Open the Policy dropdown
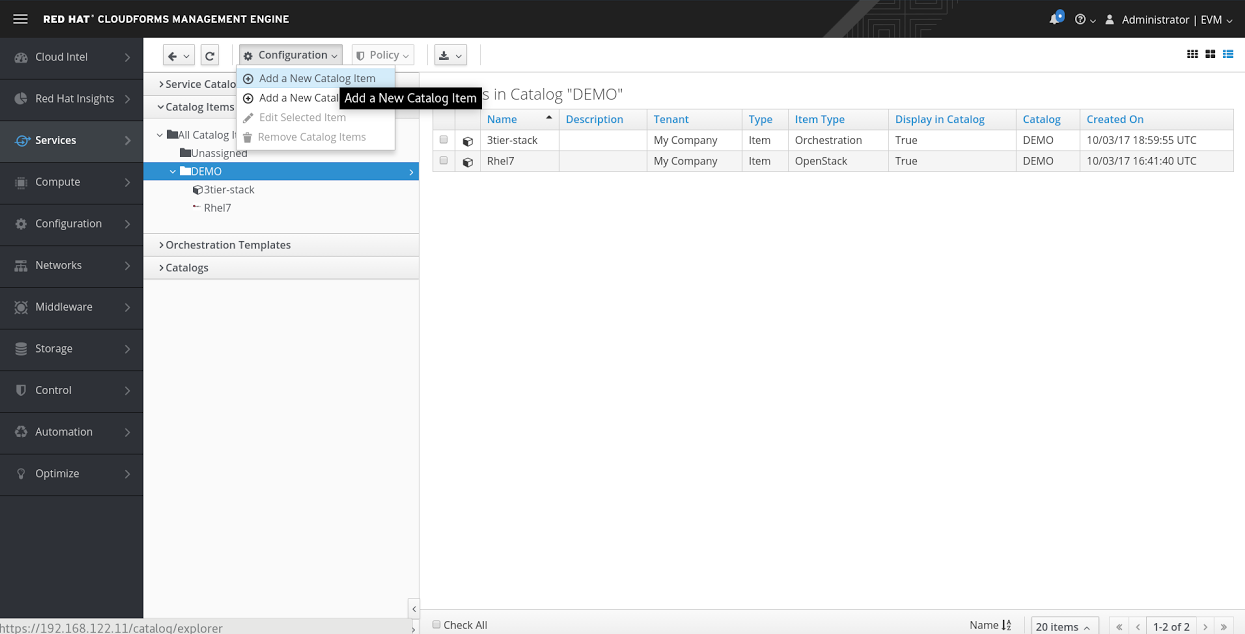Viewport: 1245px width, 634px height. pyautogui.click(x=383, y=56)
